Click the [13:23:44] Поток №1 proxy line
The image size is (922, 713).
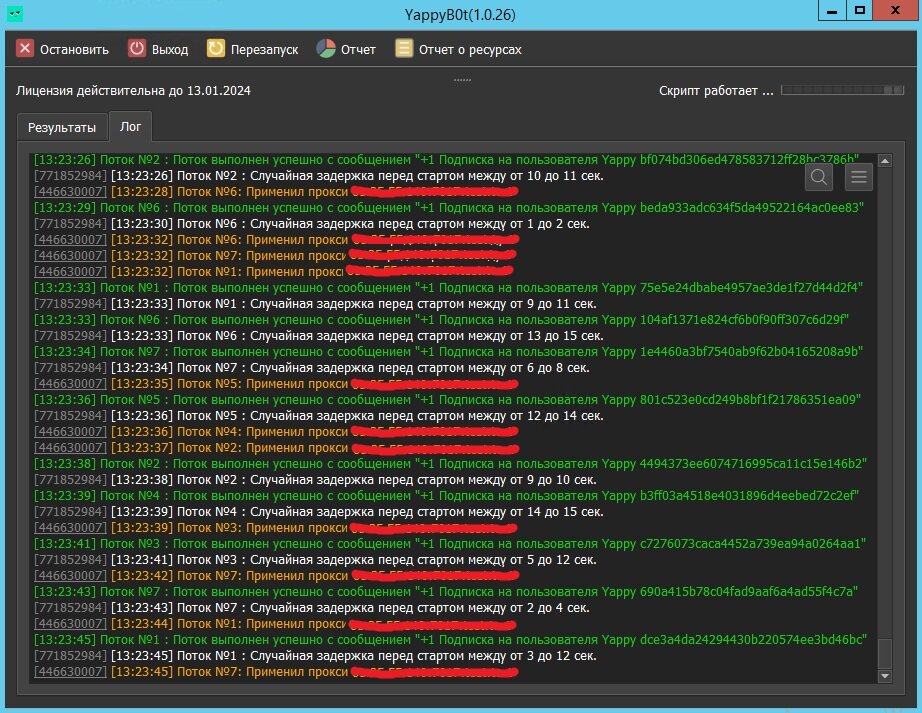[x=275, y=624]
